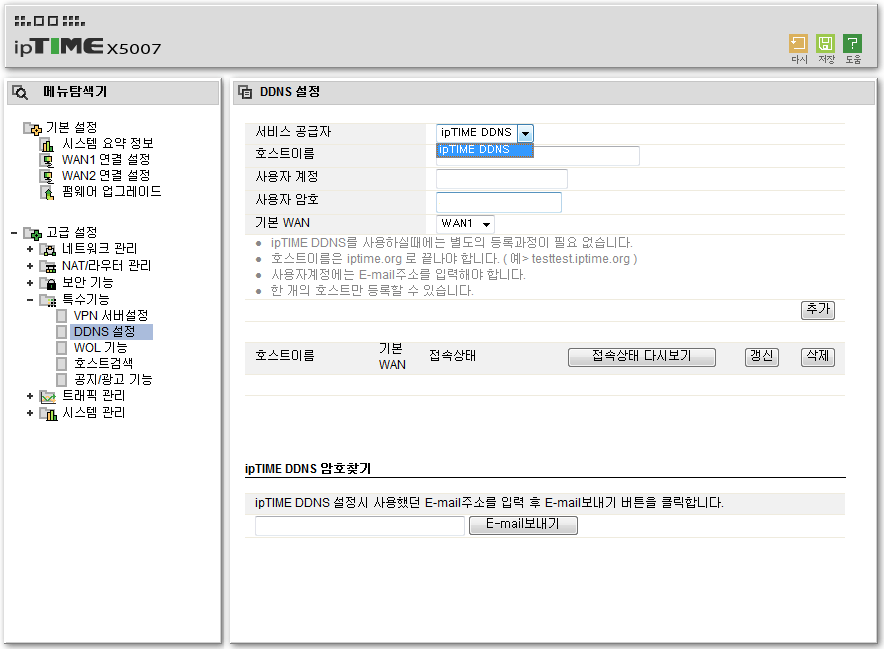This screenshot has width=884, height=649.
Task: Expand the 보안 기능 tree node
Action: click(x=30, y=282)
